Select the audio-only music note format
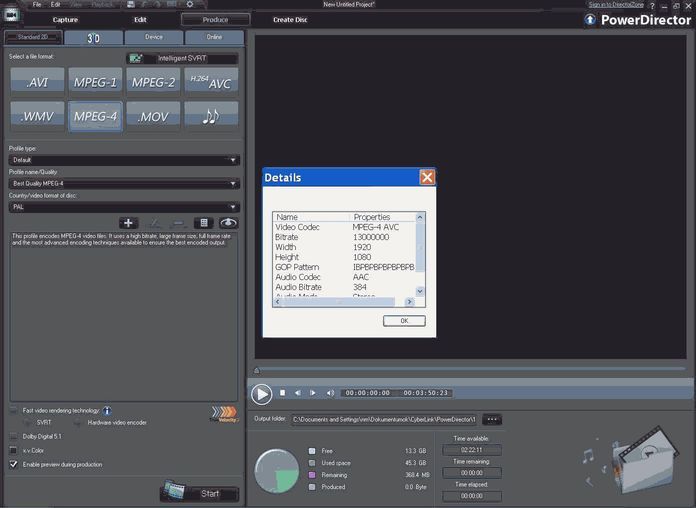 (211, 116)
